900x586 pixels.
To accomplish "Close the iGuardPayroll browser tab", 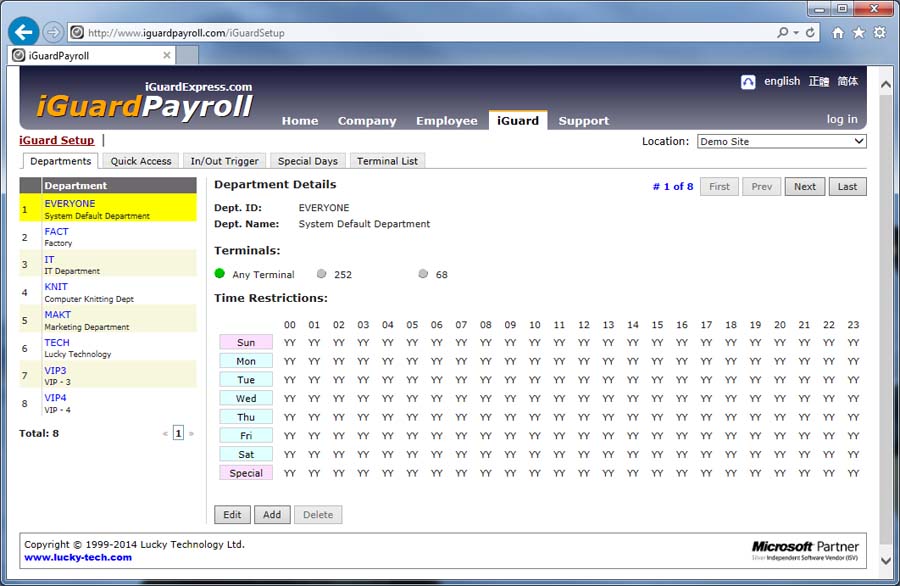I will coord(166,55).
